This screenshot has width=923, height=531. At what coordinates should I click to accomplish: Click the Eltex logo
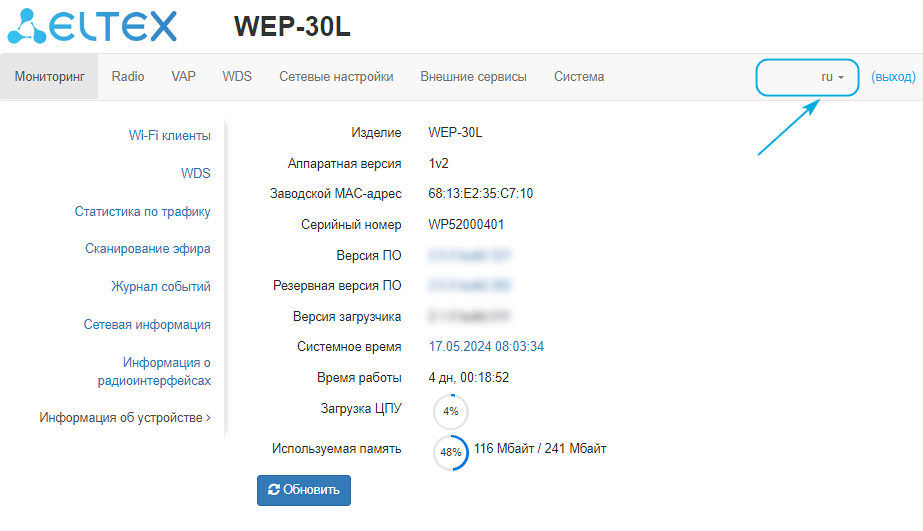tap(92, 26)
